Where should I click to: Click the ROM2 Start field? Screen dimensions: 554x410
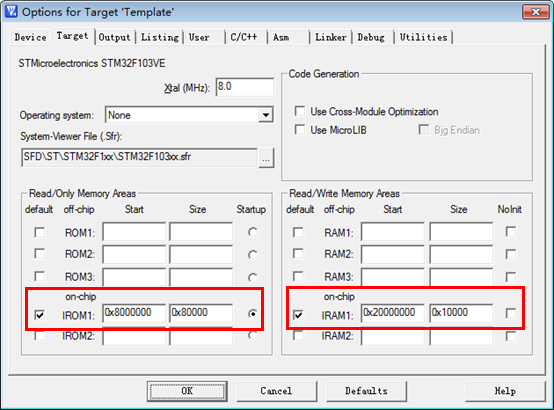[x=134, y=254]
